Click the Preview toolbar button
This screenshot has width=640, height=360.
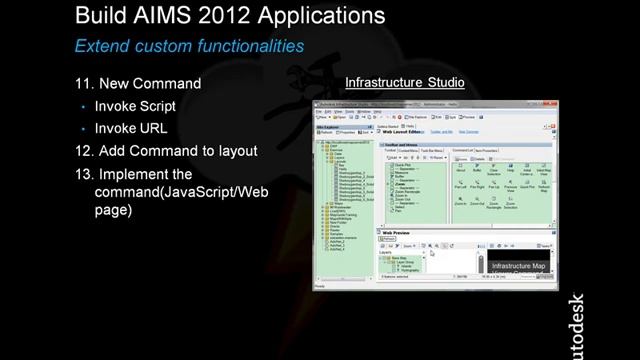tap(467, 117)
